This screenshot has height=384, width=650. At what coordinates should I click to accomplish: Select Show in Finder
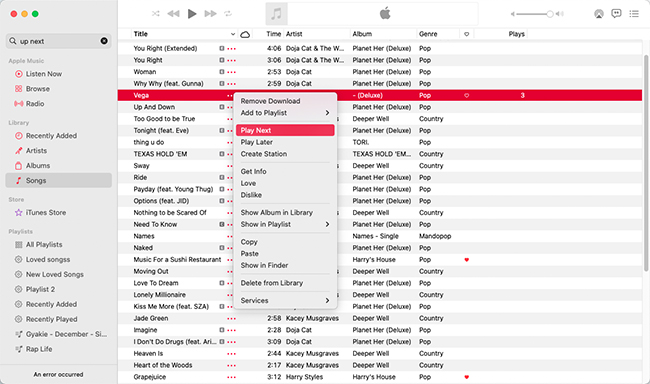tap(285, 265)
